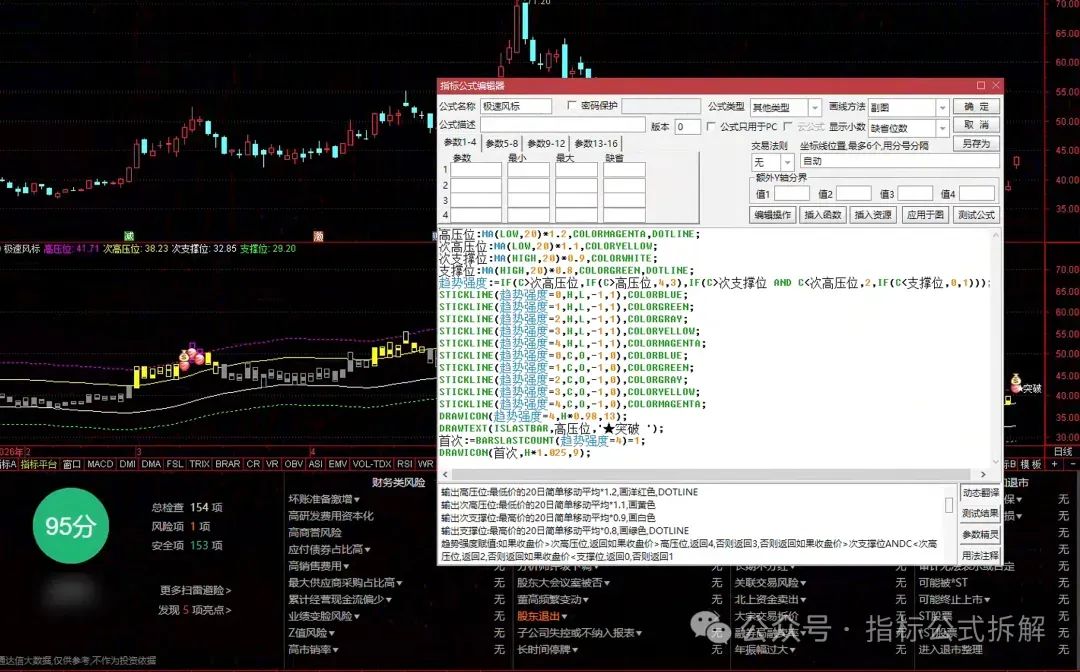Switch to 参数5-8 tab
The image size is (1080, 672).
501,143
